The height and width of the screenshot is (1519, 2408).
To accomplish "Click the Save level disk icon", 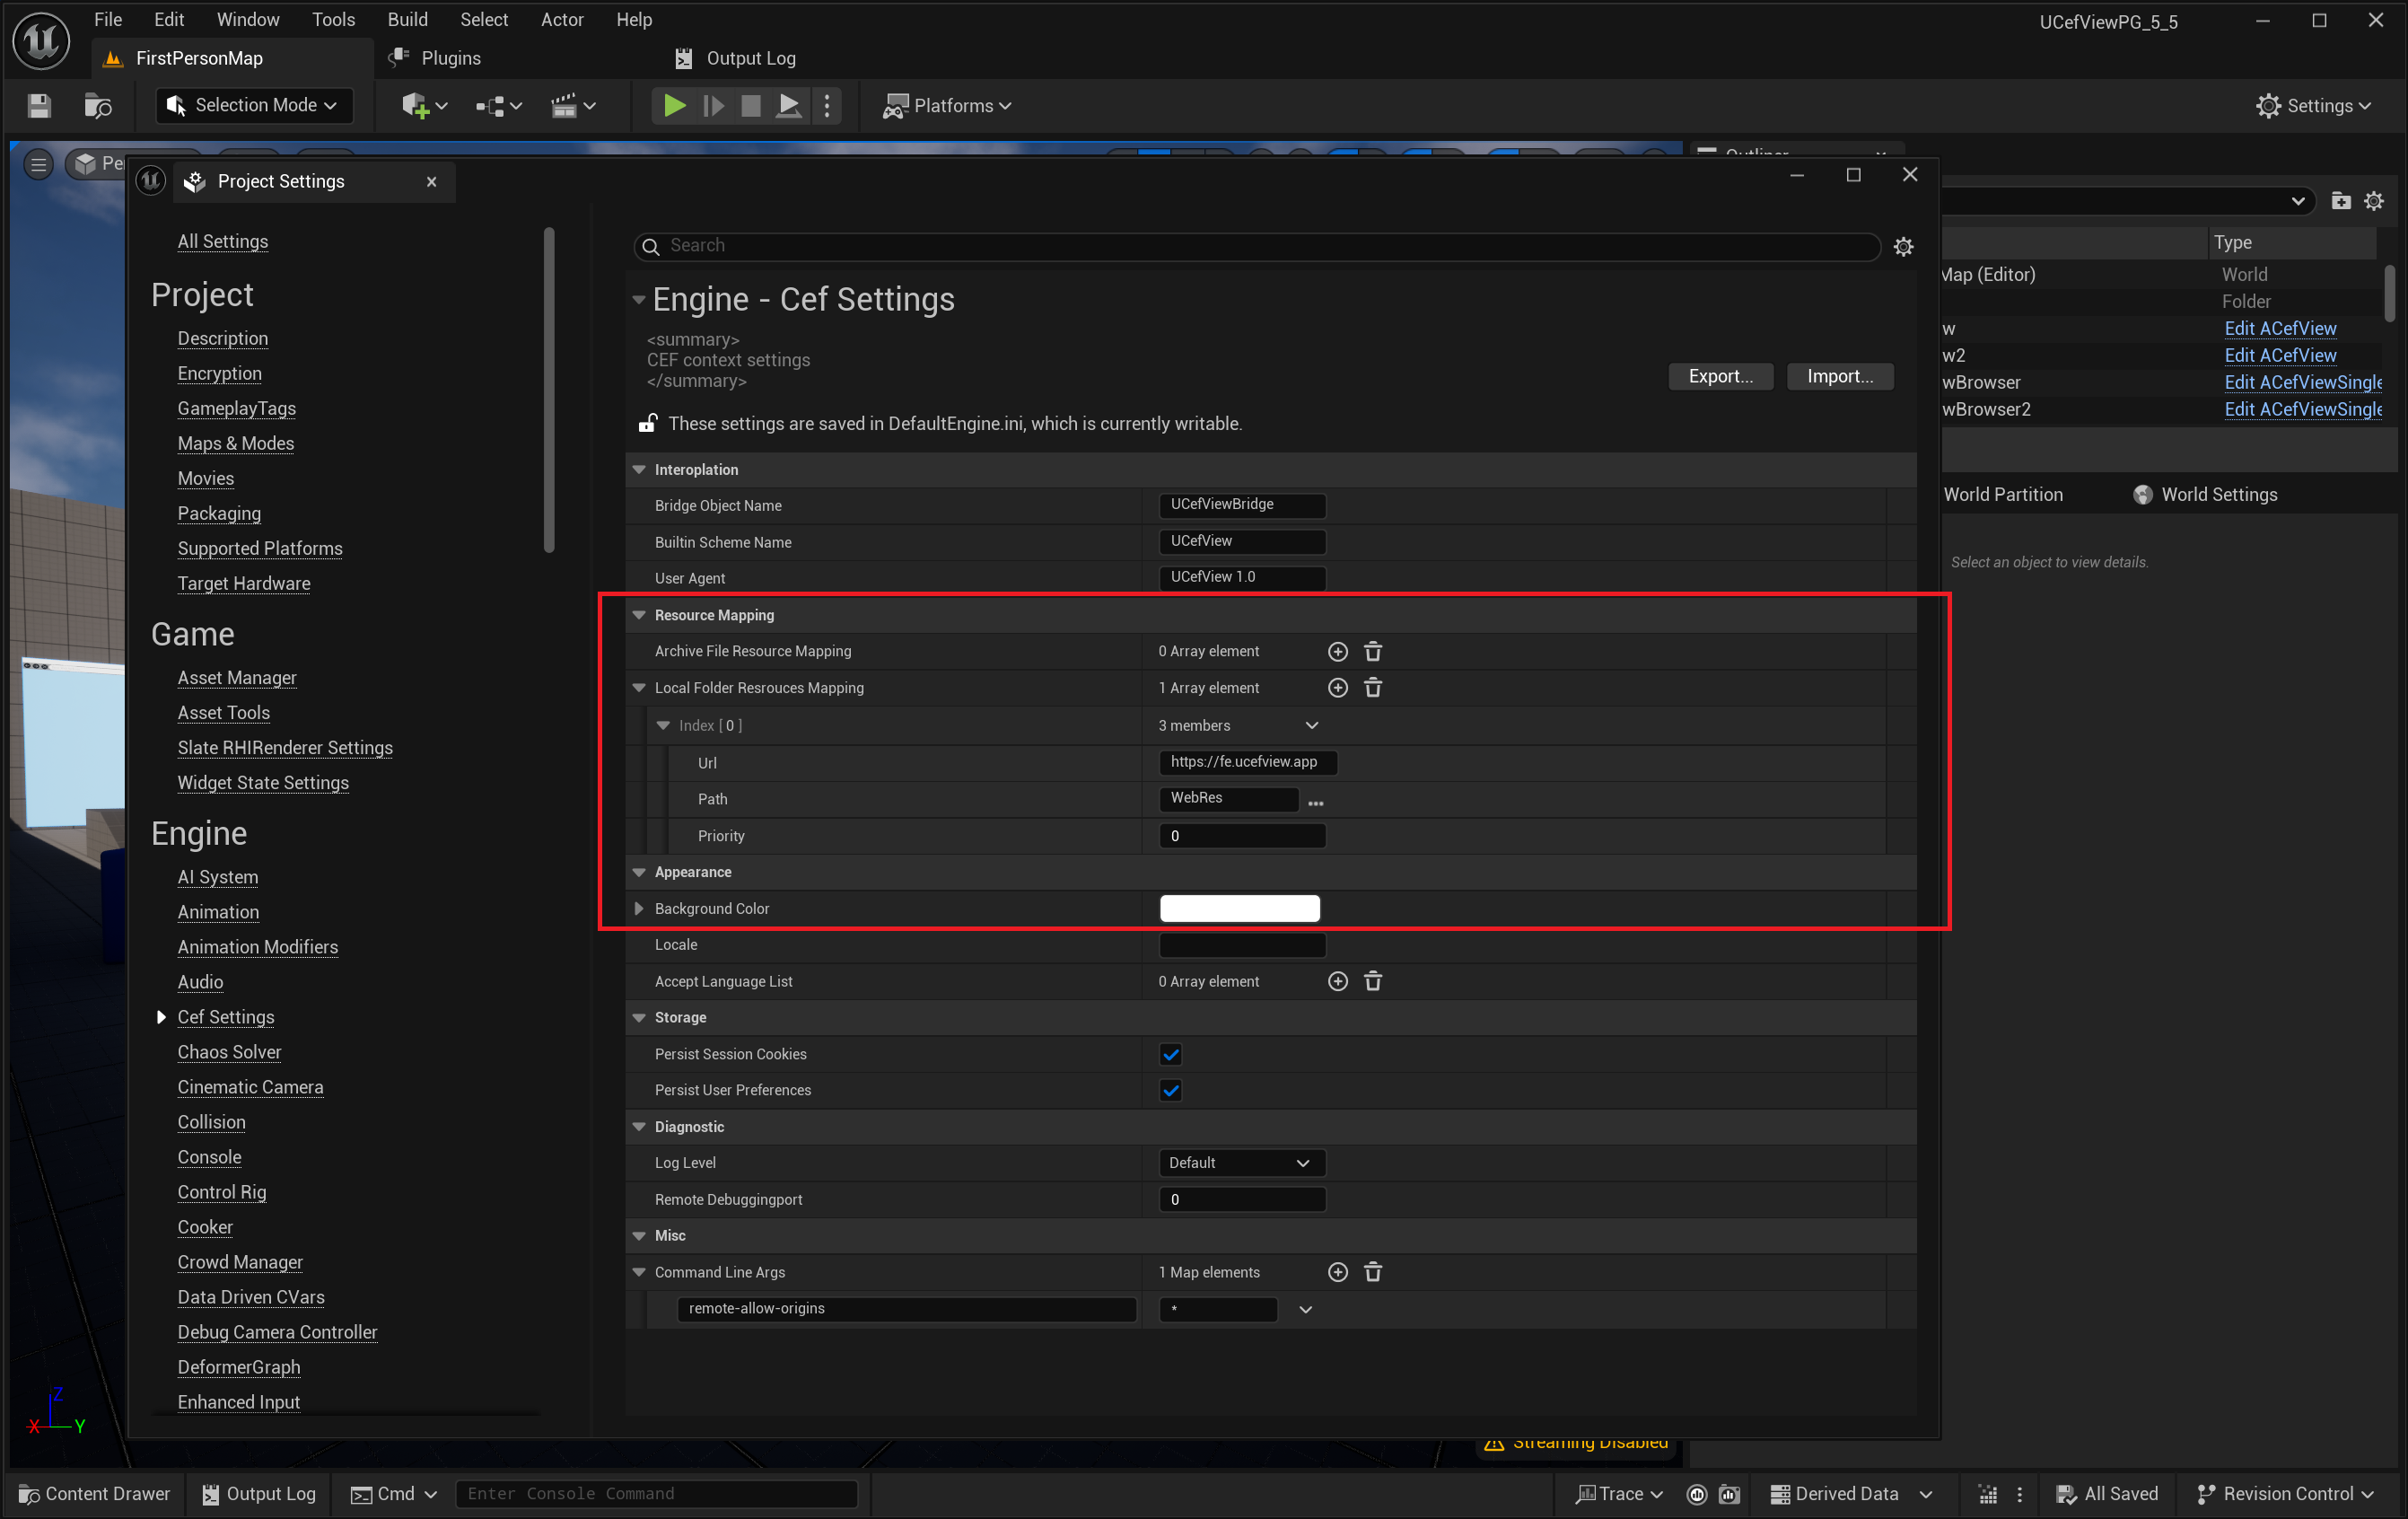I will click(39, 105).
